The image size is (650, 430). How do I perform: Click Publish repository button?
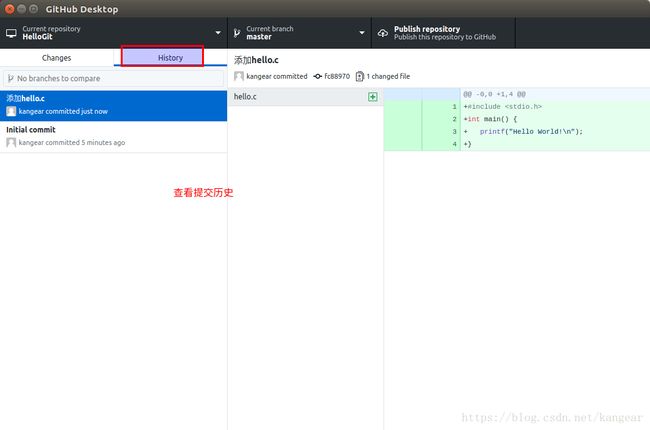pos(444,33)
